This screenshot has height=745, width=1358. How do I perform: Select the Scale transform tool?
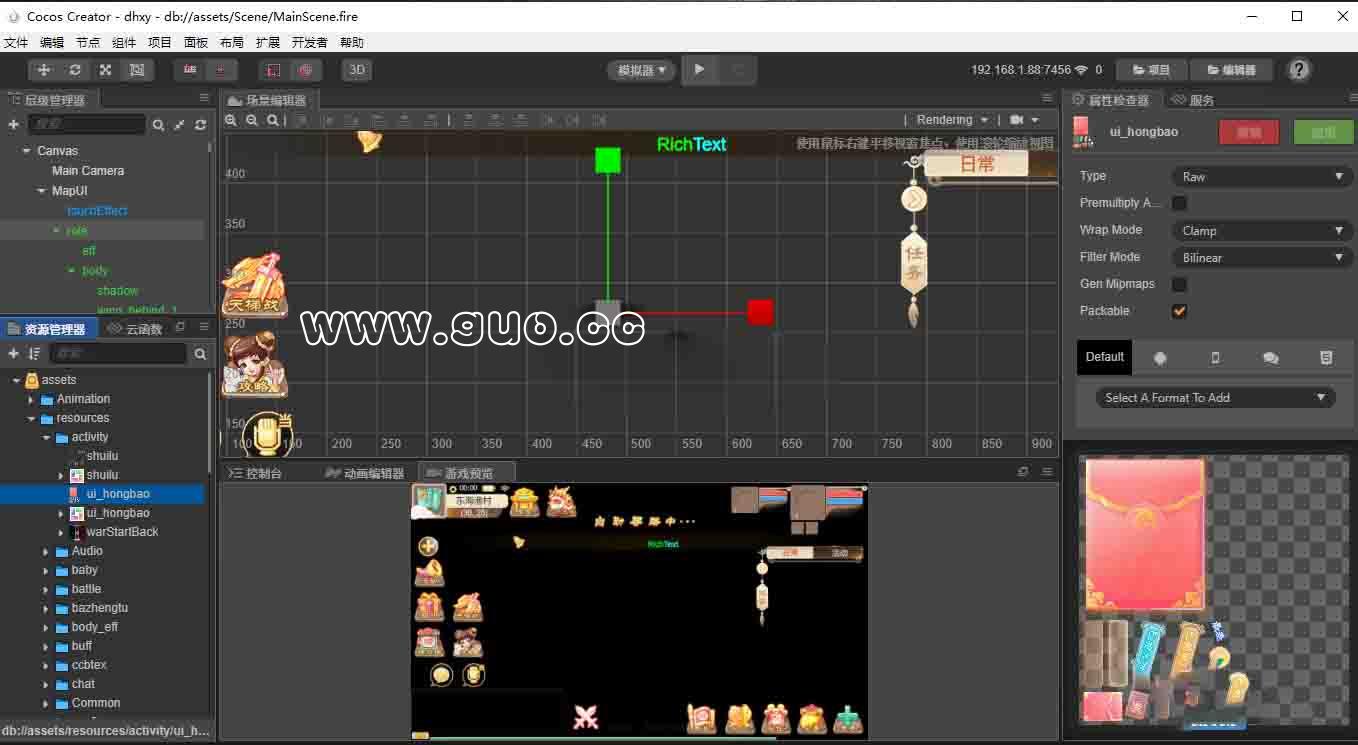(105, 70)
